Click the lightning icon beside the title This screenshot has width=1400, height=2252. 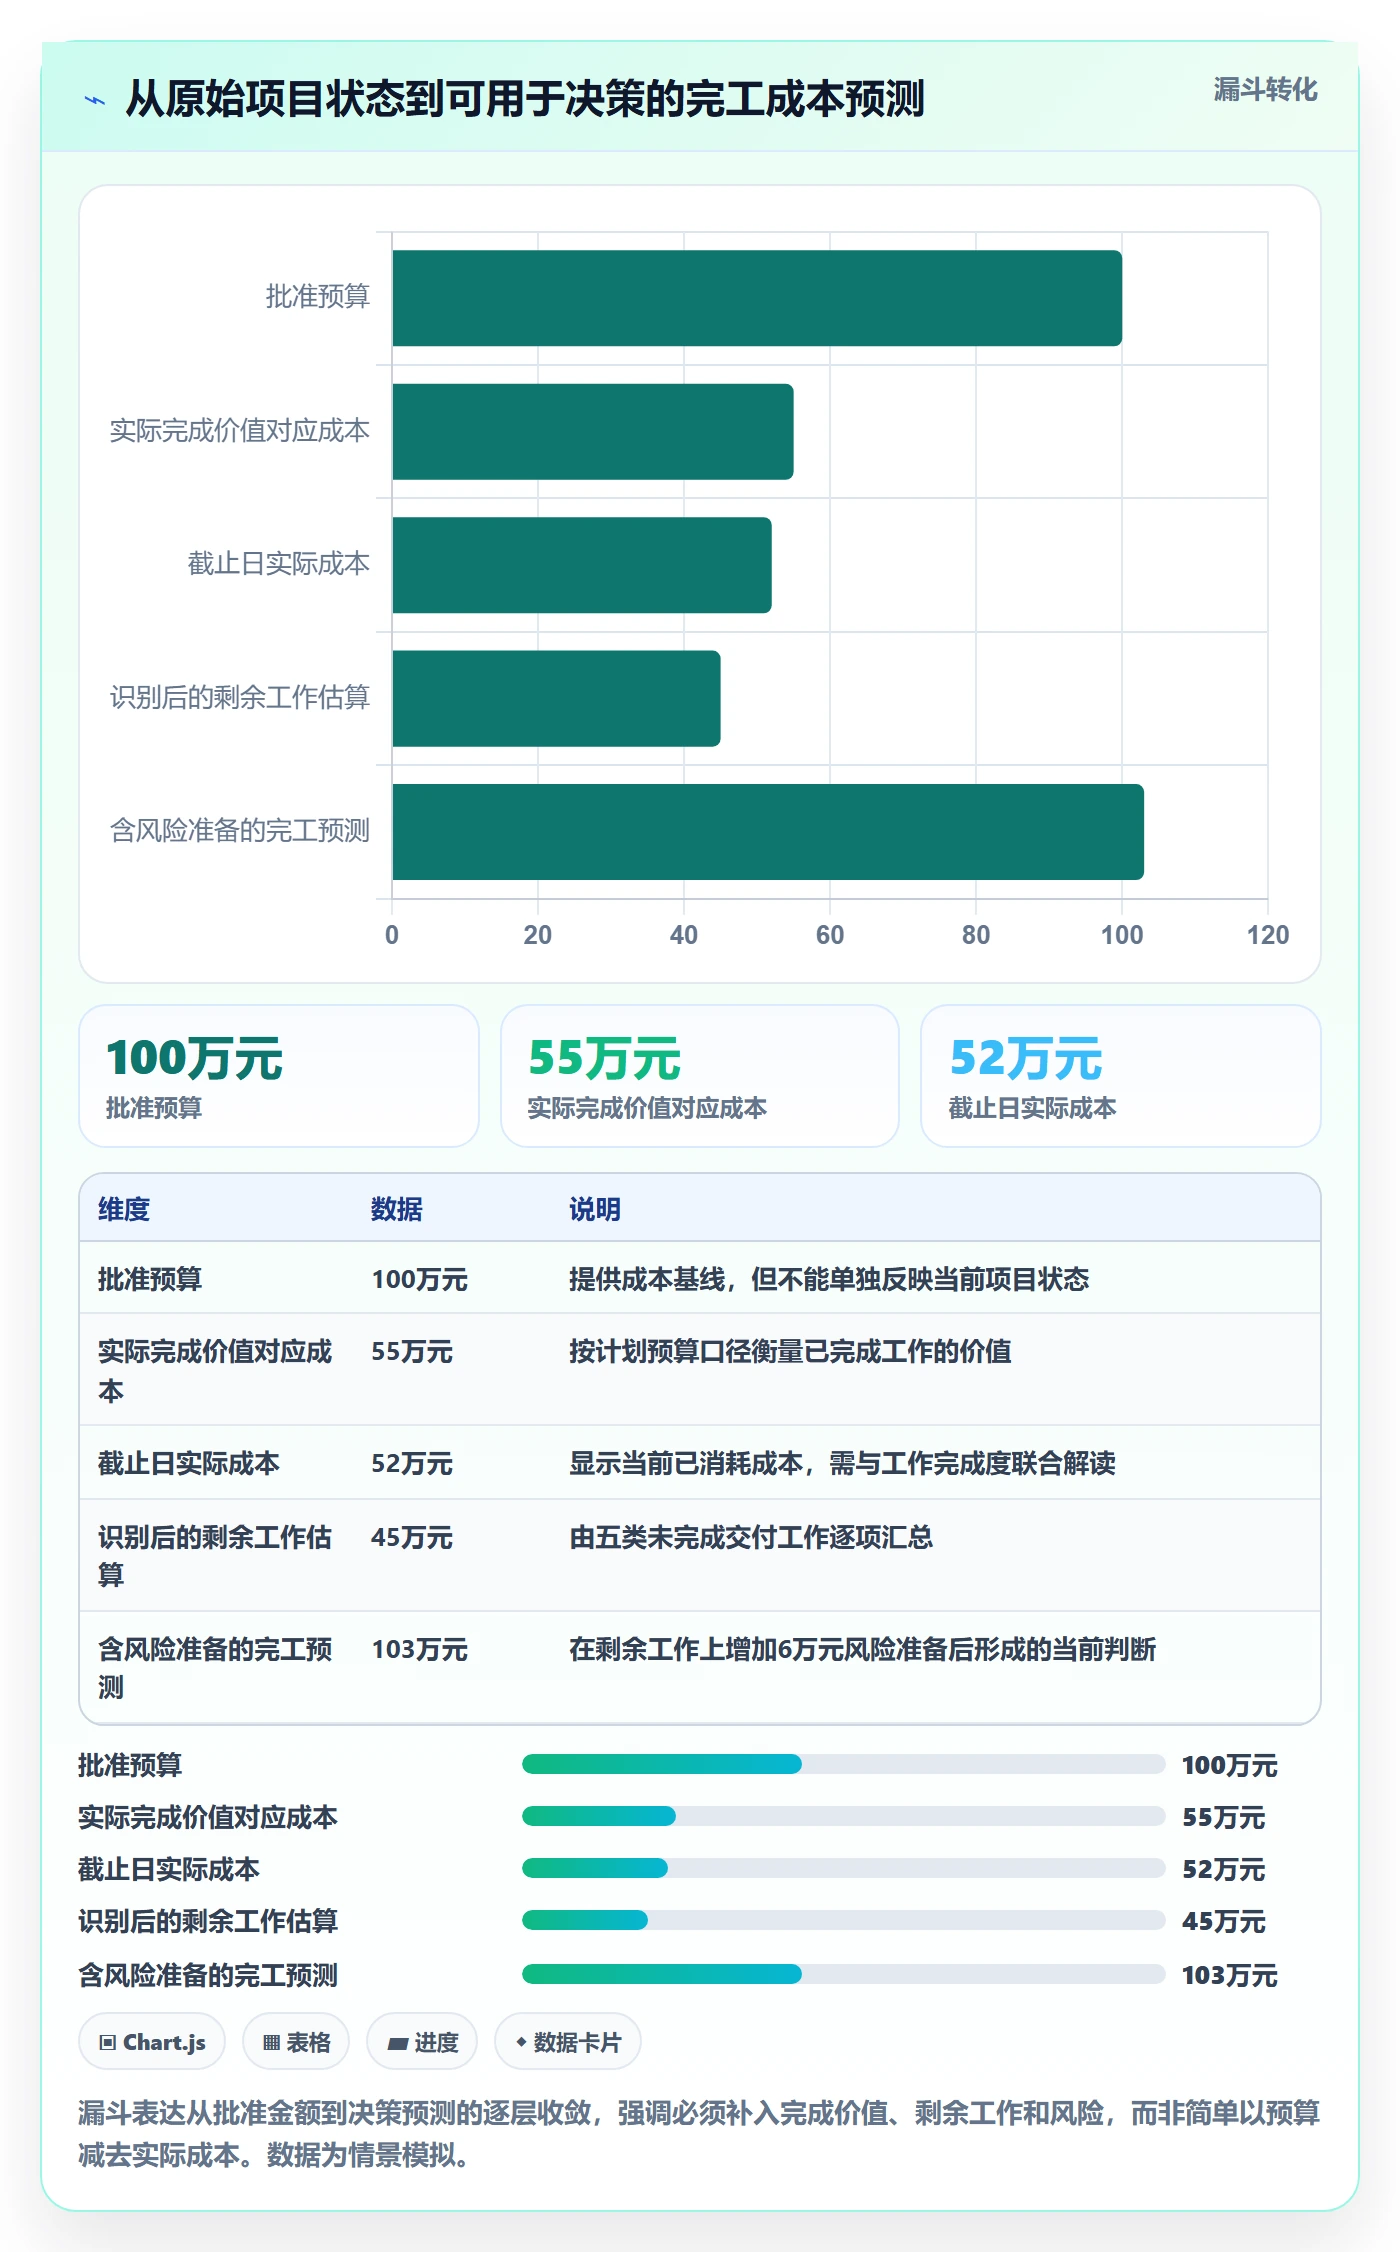94,100
